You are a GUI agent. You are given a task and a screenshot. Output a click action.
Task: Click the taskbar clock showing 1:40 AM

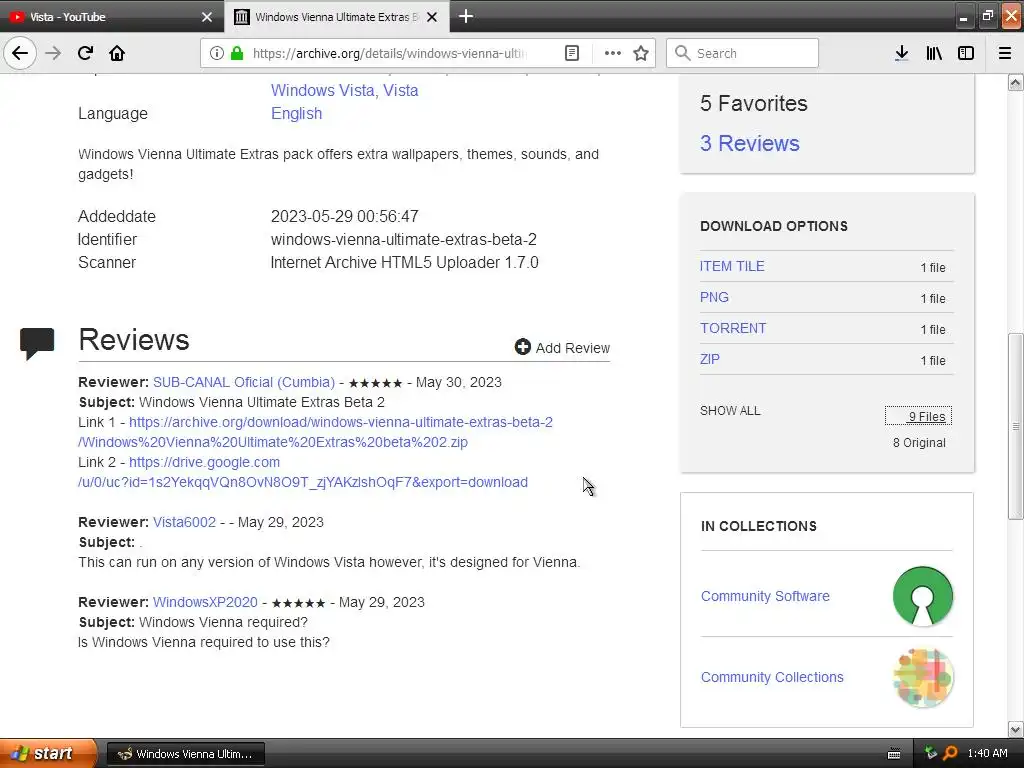pyautogui.click(x=987, y=753)
